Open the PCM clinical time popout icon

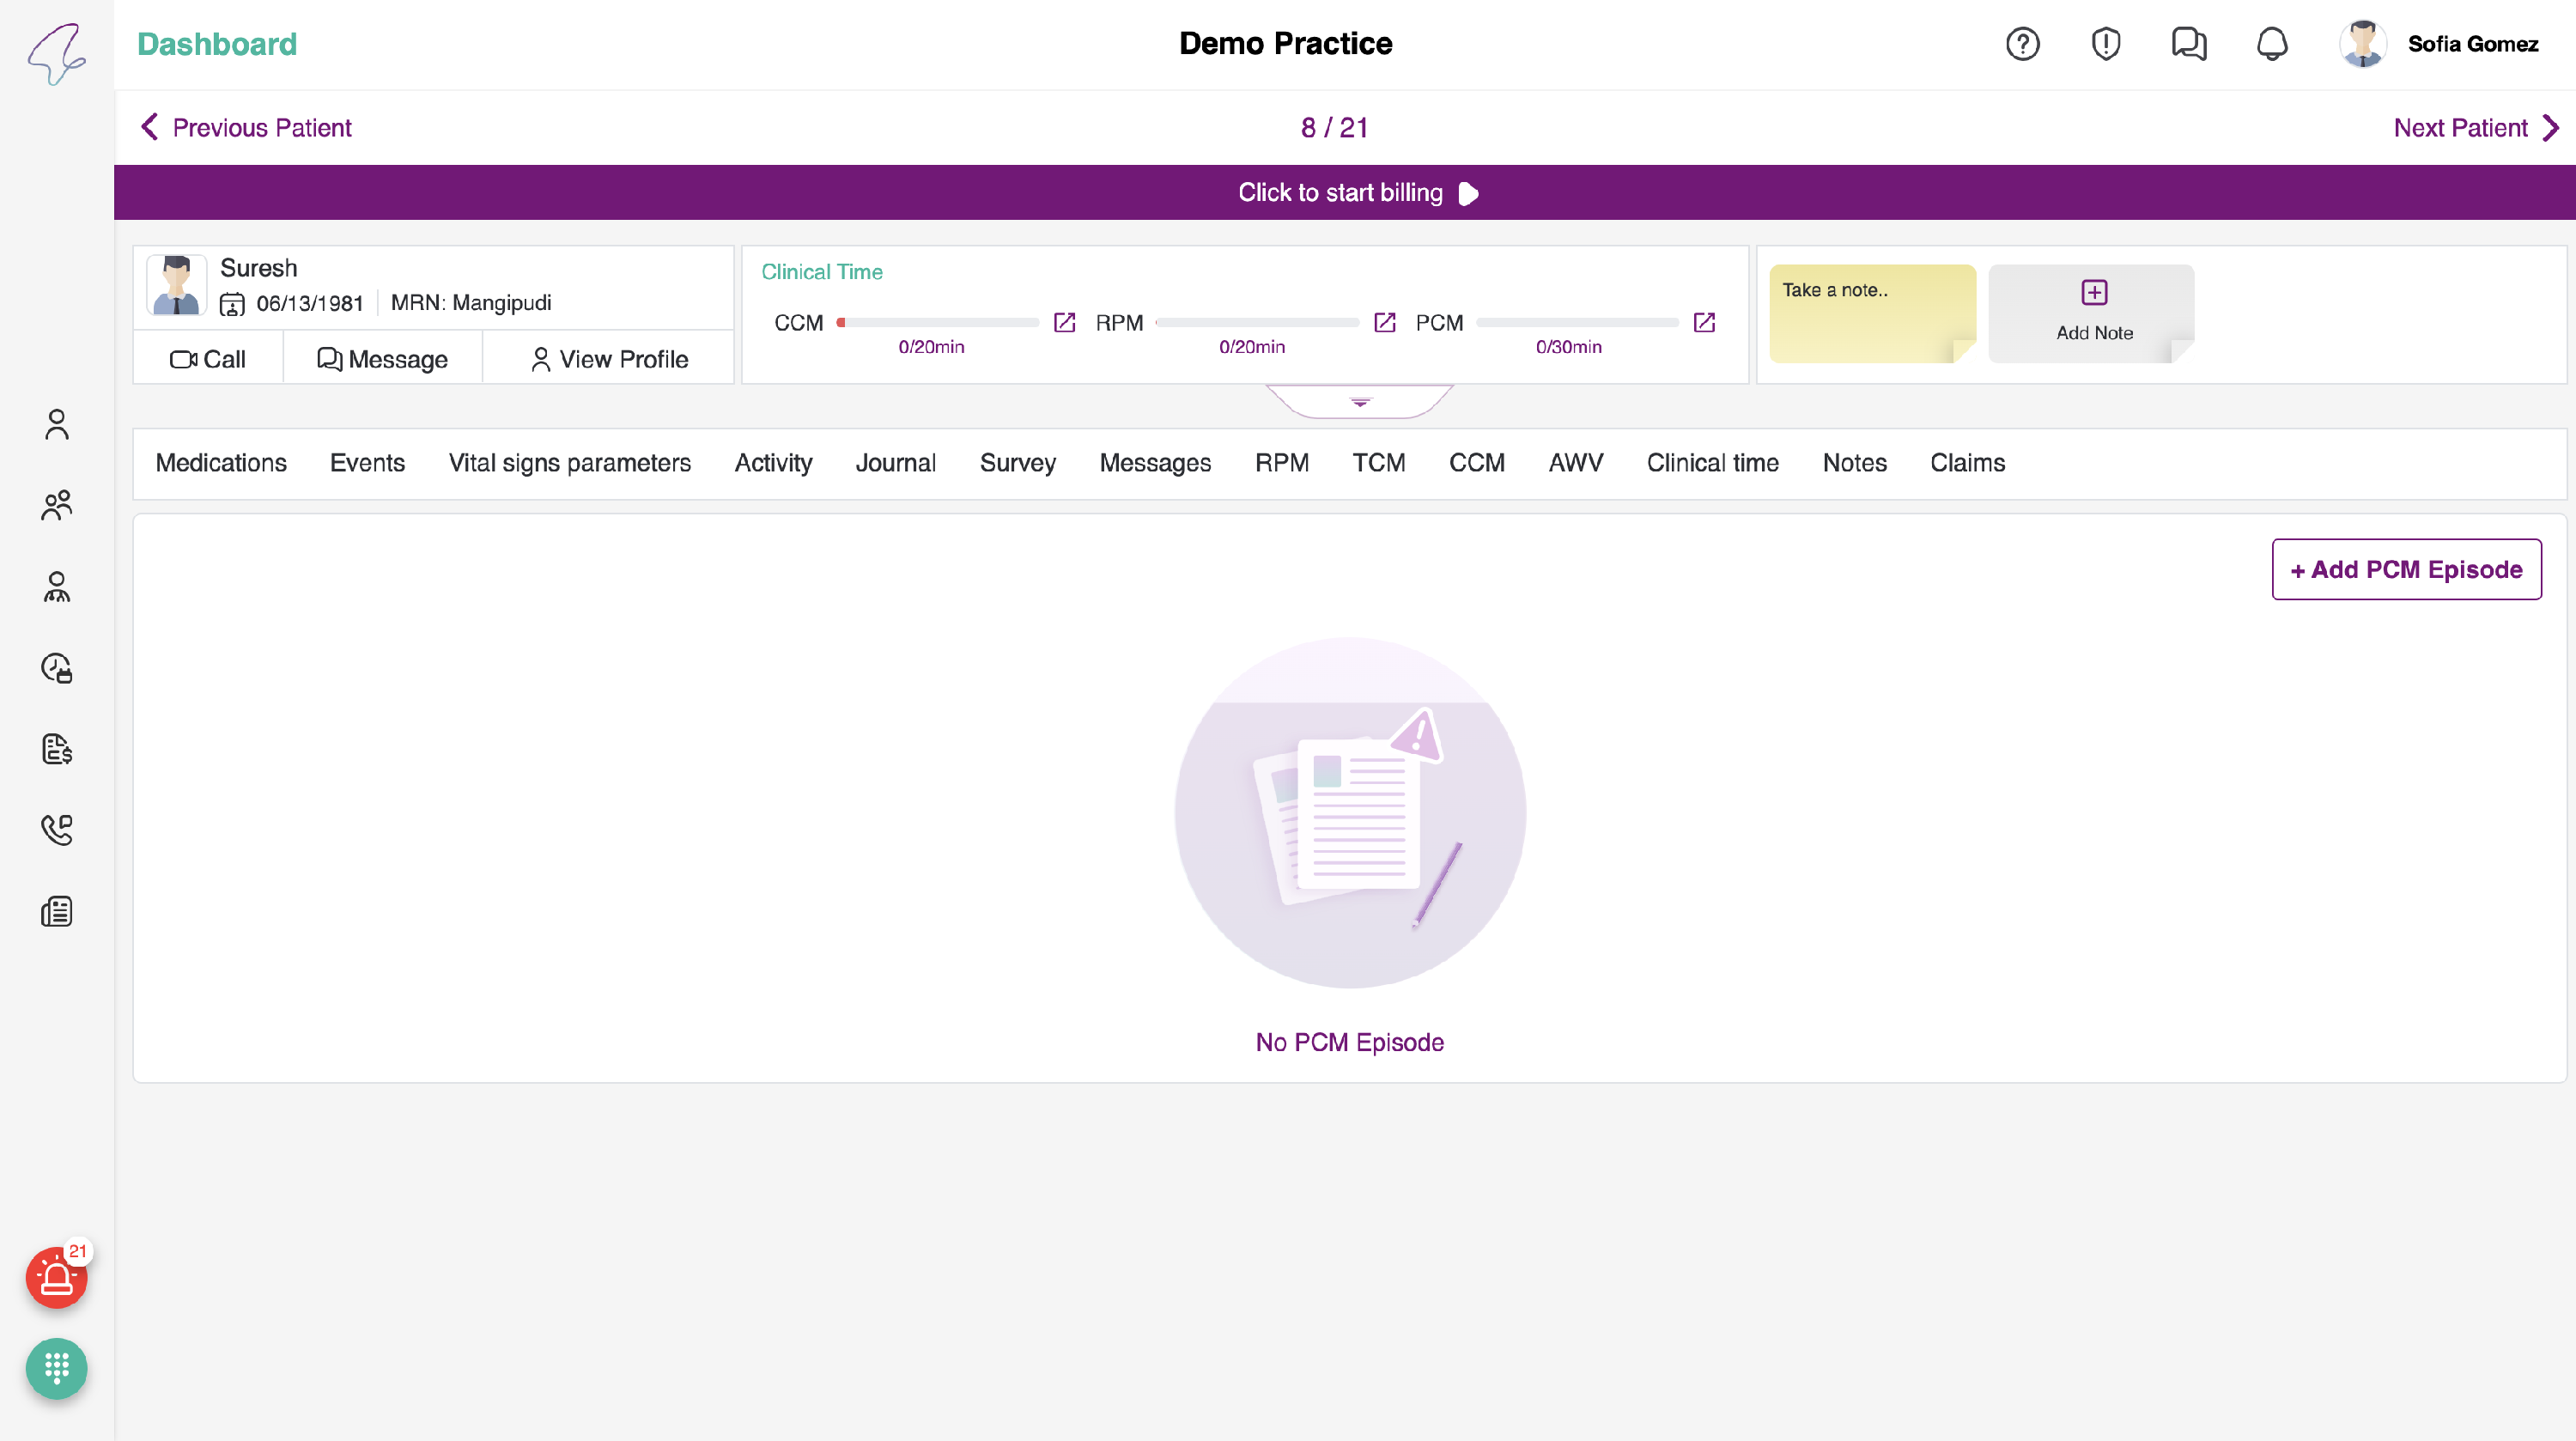point(1704,322)
